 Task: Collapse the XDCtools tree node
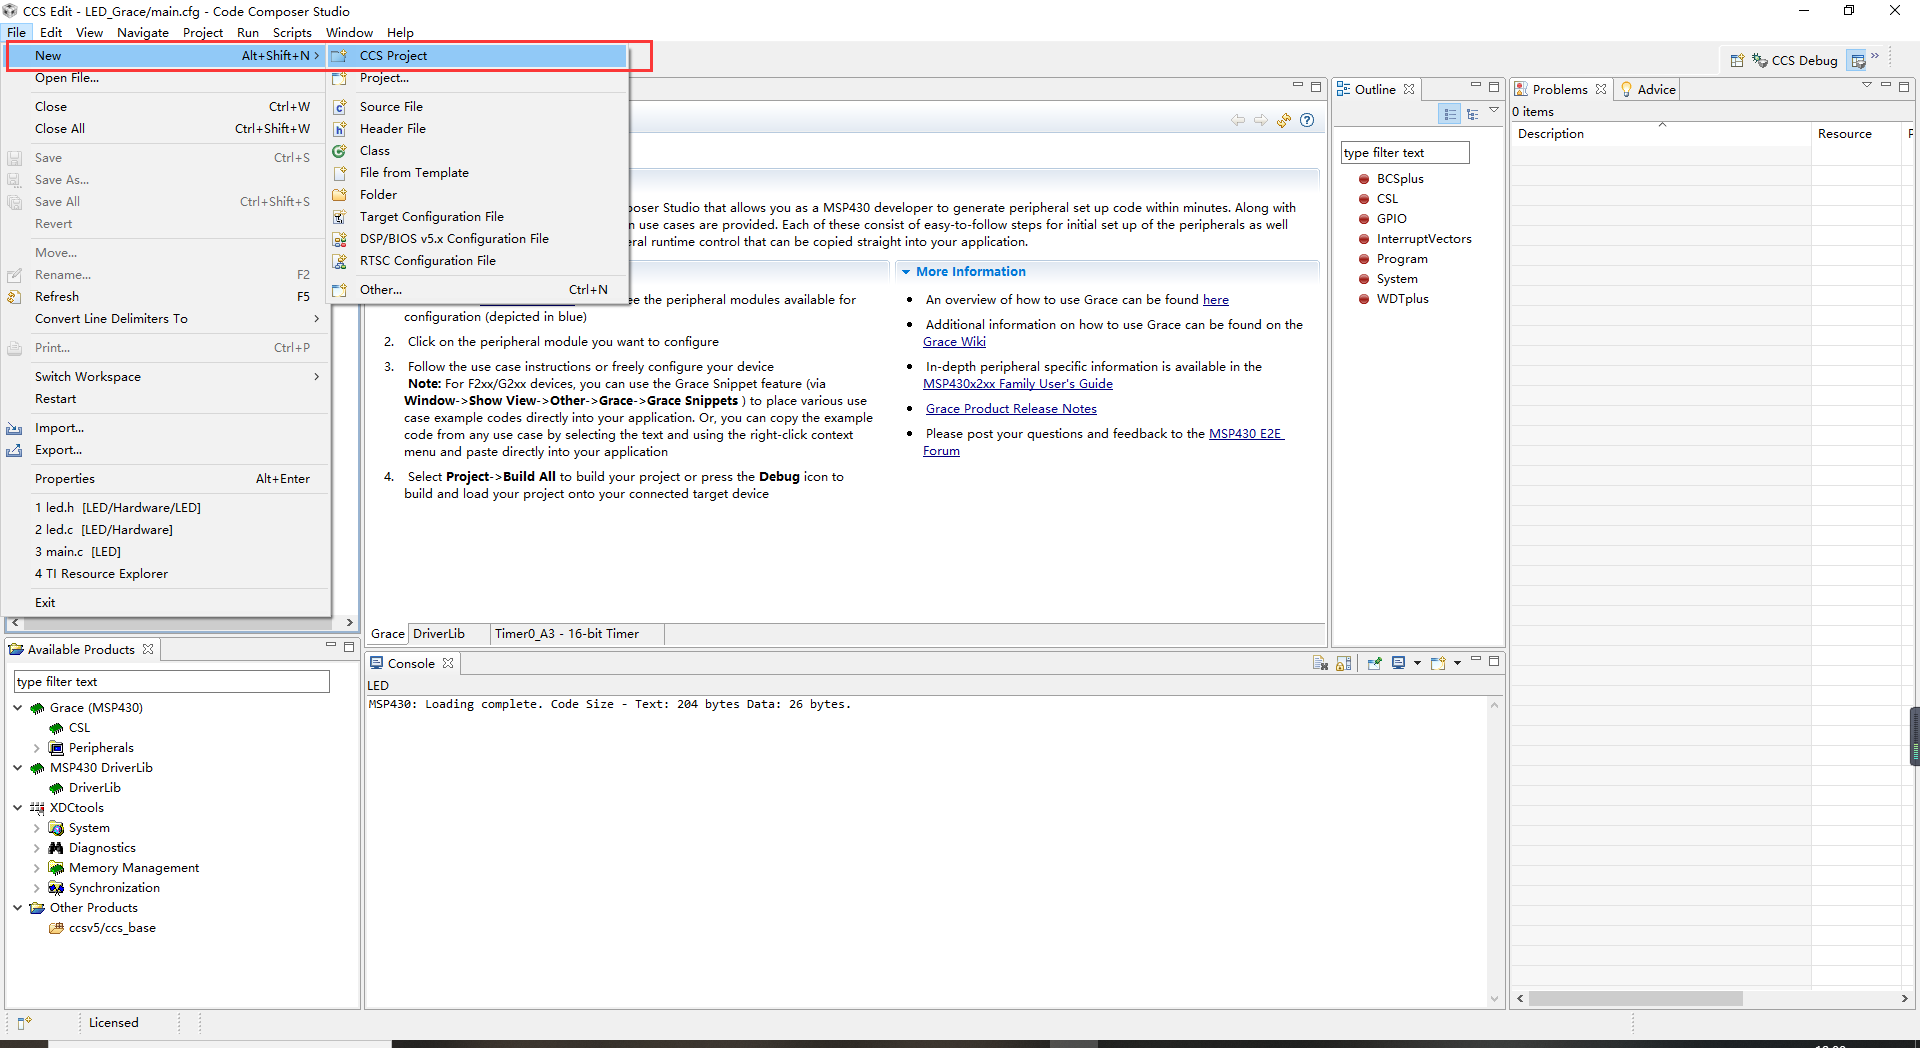(x=18, y=808)
